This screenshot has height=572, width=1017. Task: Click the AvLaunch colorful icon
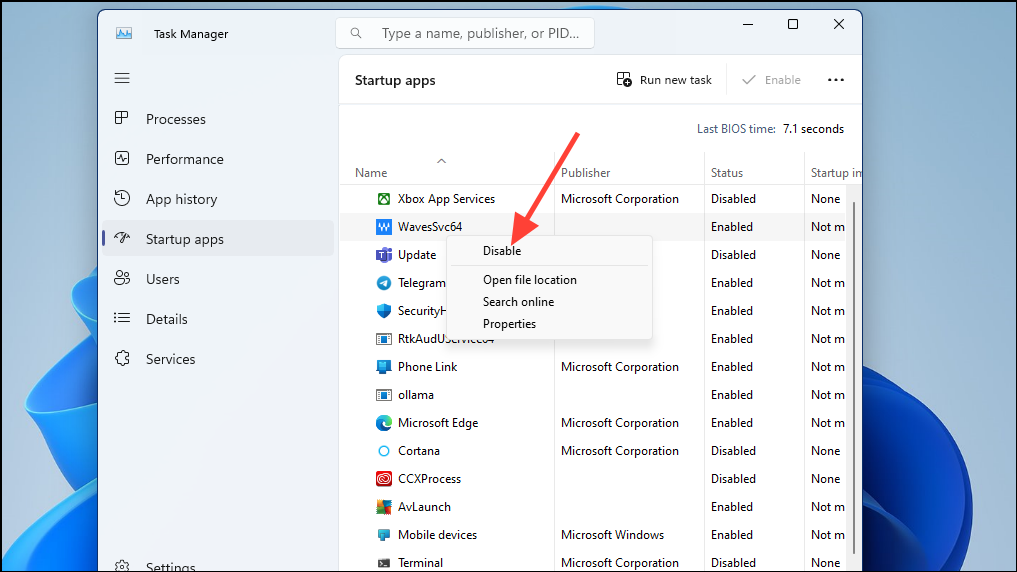(384, 506)
